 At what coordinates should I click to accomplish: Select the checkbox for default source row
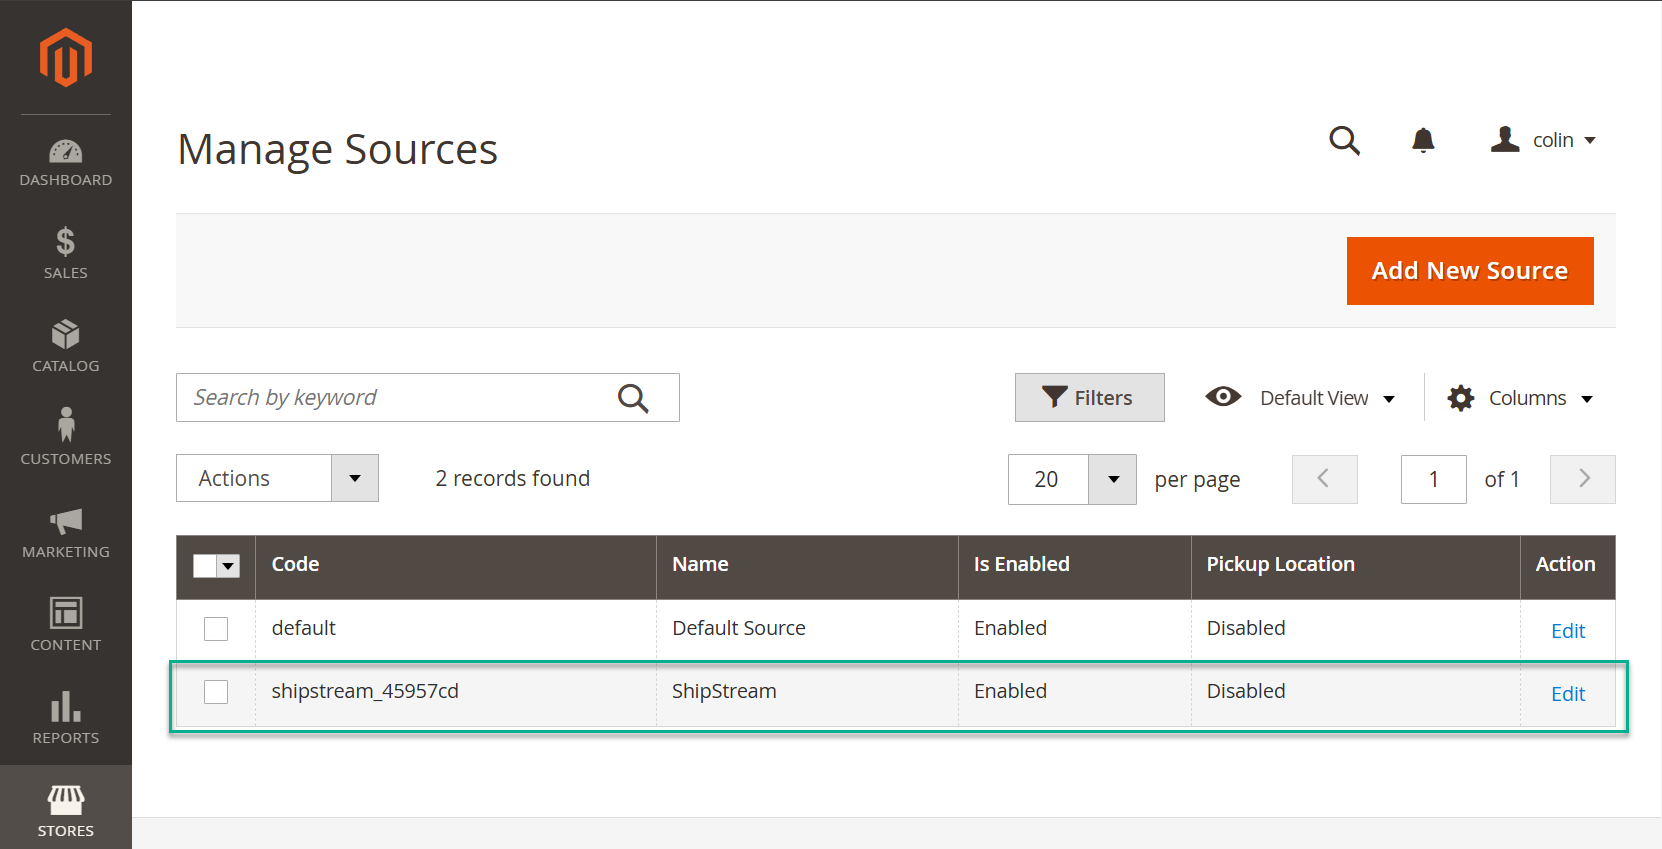tap(216, 629)
